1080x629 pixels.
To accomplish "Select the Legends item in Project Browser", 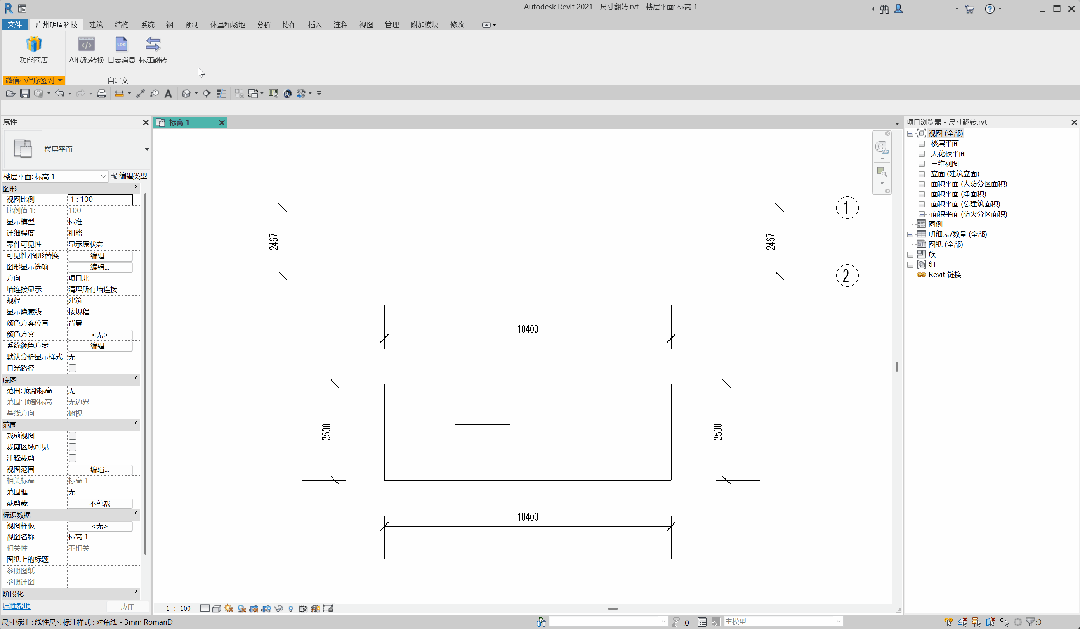I will 935,224.
